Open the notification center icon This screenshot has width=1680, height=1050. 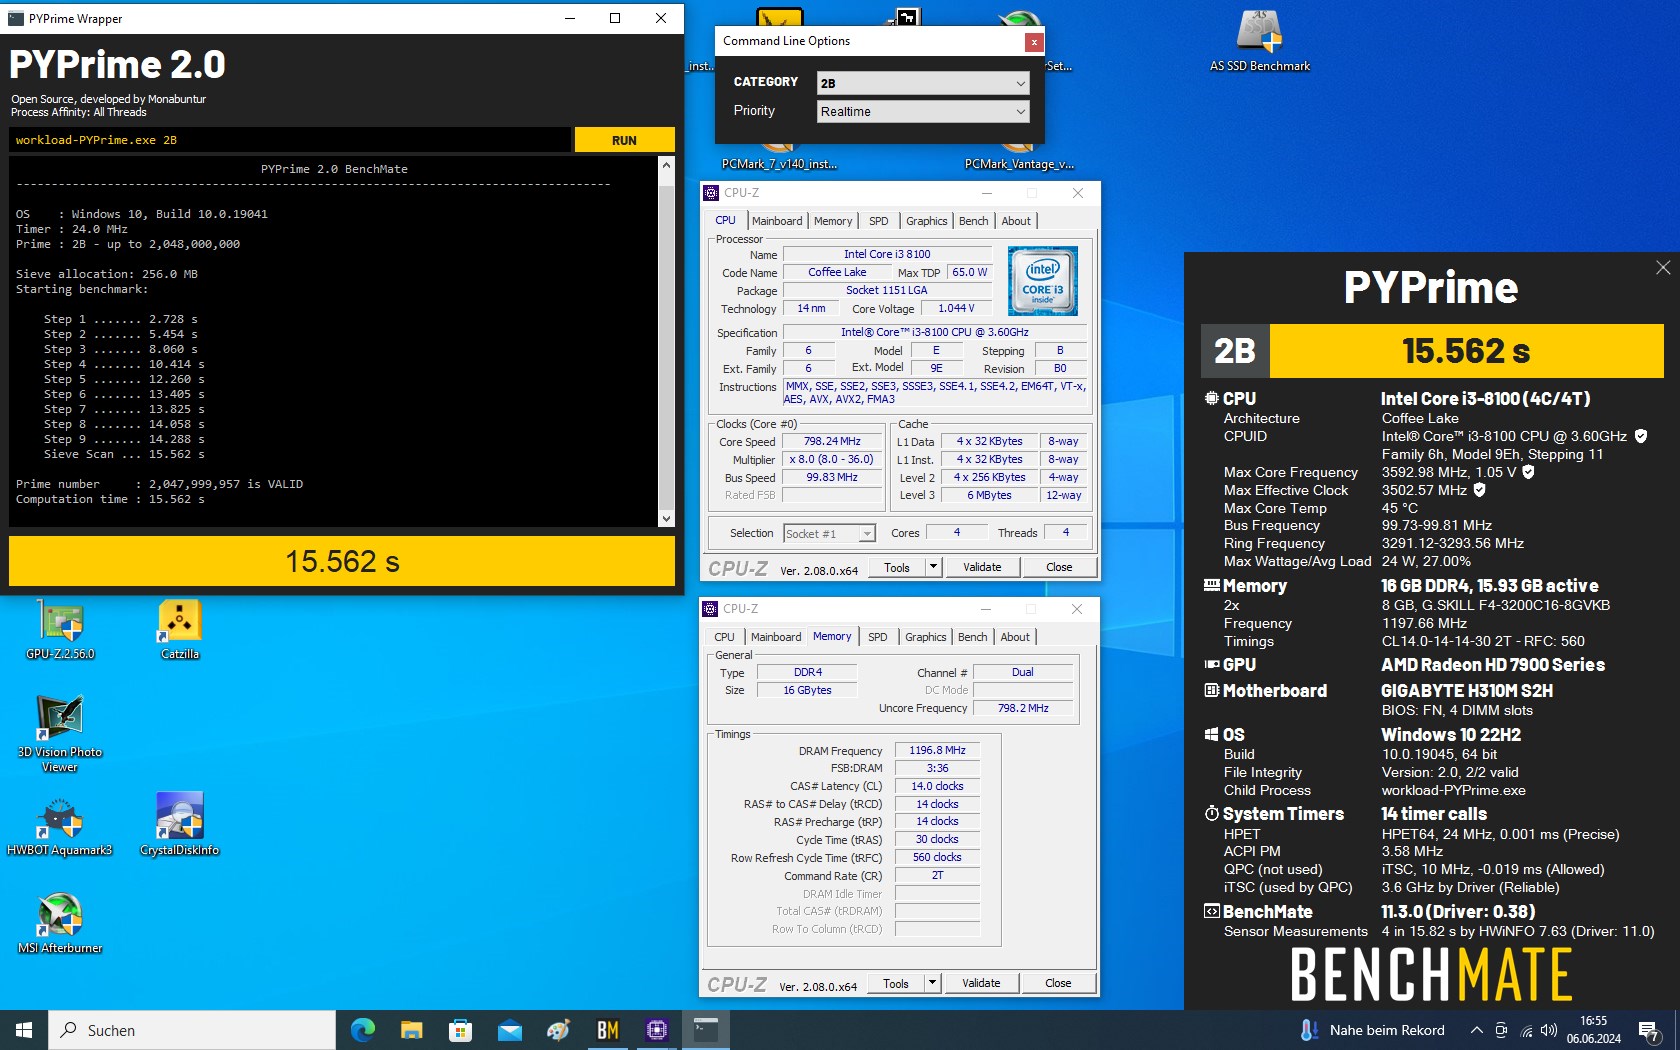coord(1649,1030)
